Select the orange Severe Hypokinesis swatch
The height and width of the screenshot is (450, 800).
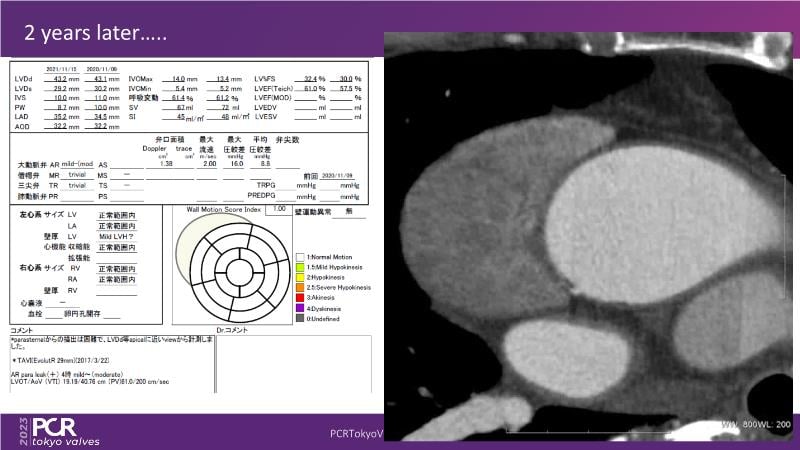click(300, 288)
